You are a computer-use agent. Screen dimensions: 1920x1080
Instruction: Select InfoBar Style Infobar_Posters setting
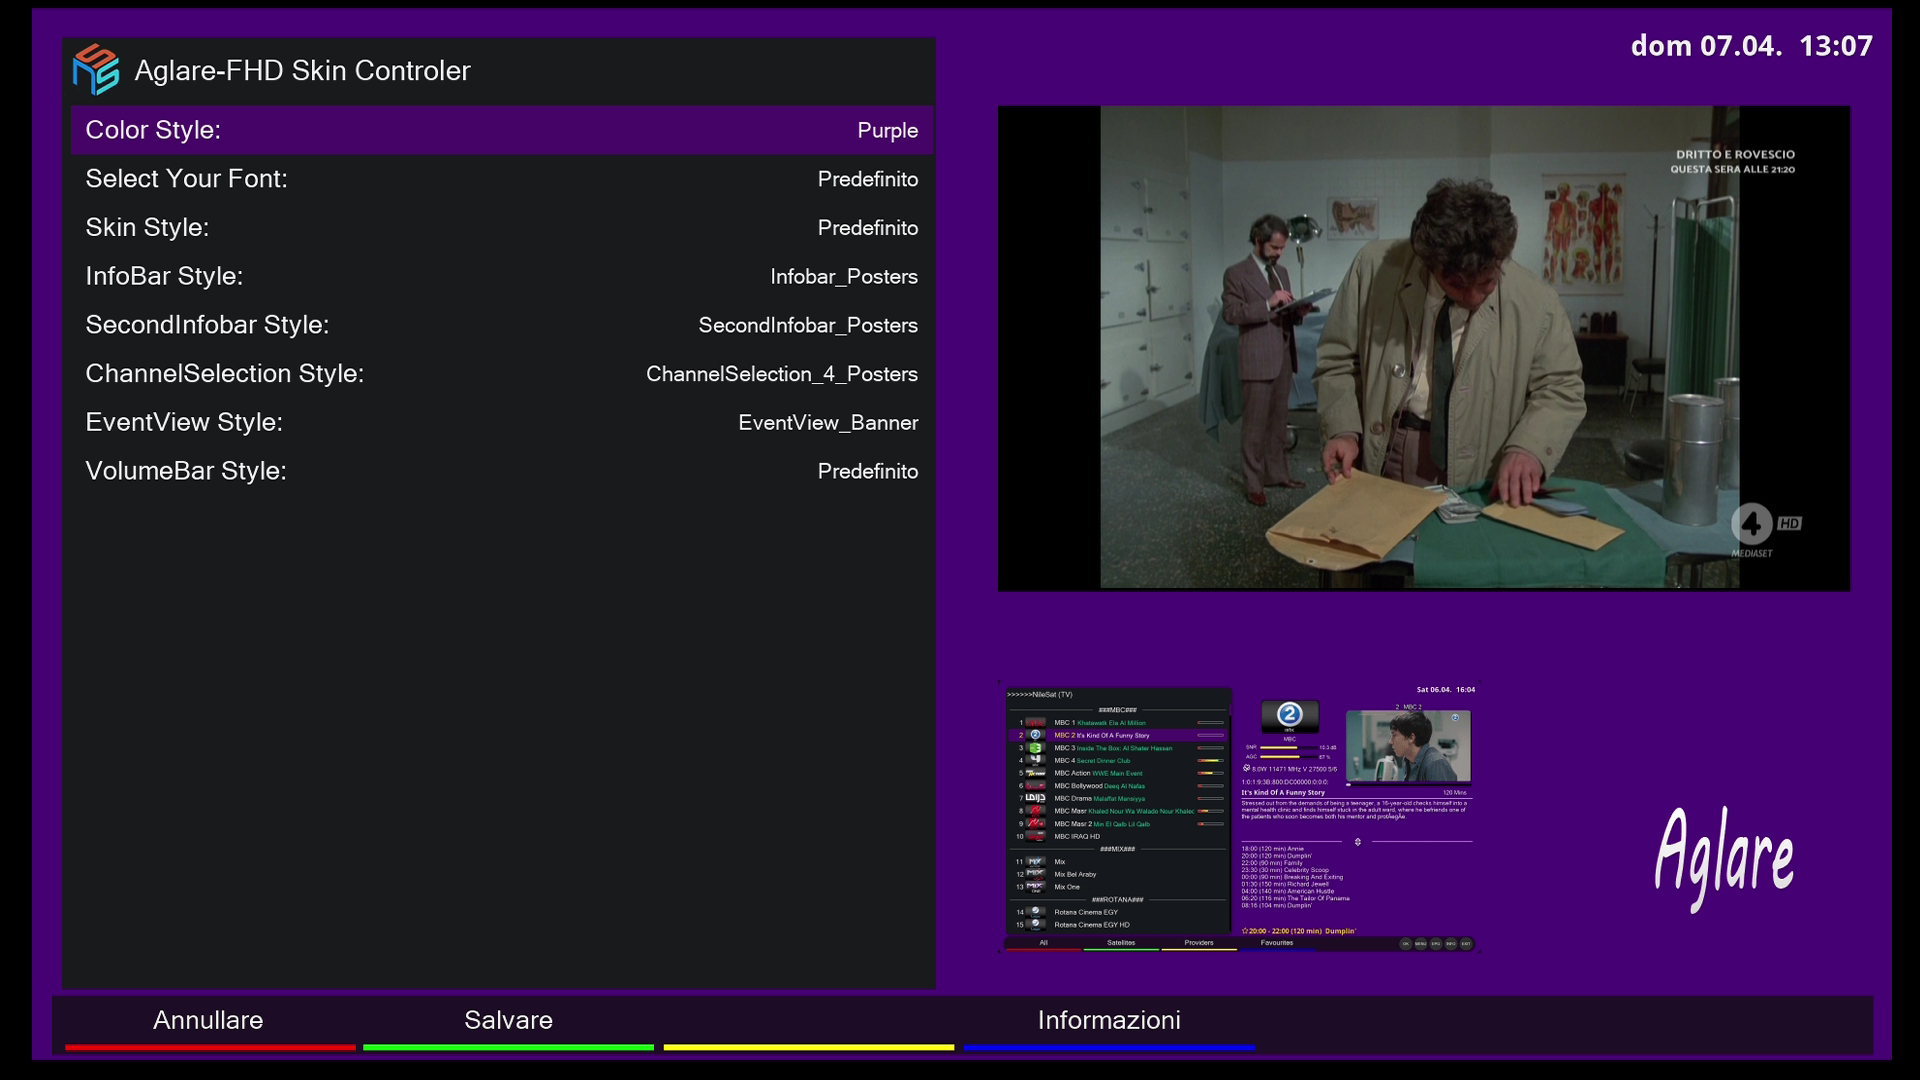pos(842,277)
